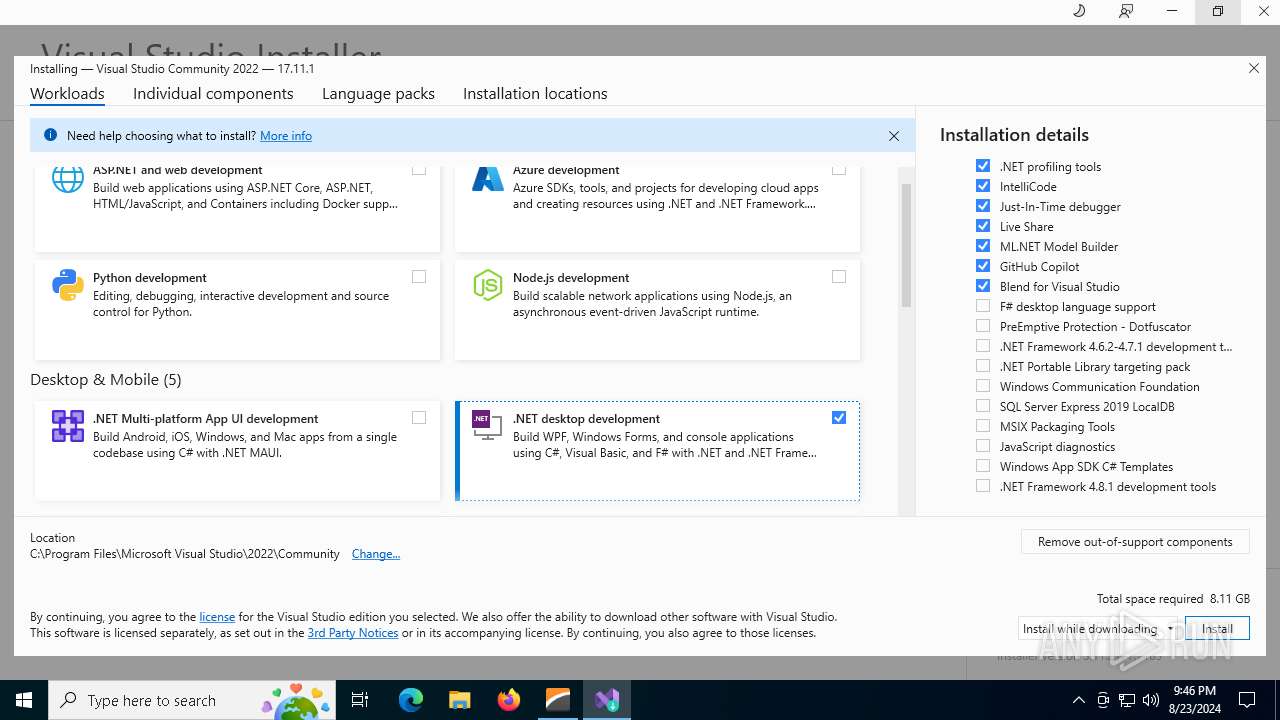Open the Sublime Text taskbar icon
This screenshot has height=720, width=1280.
coord(557,700)
